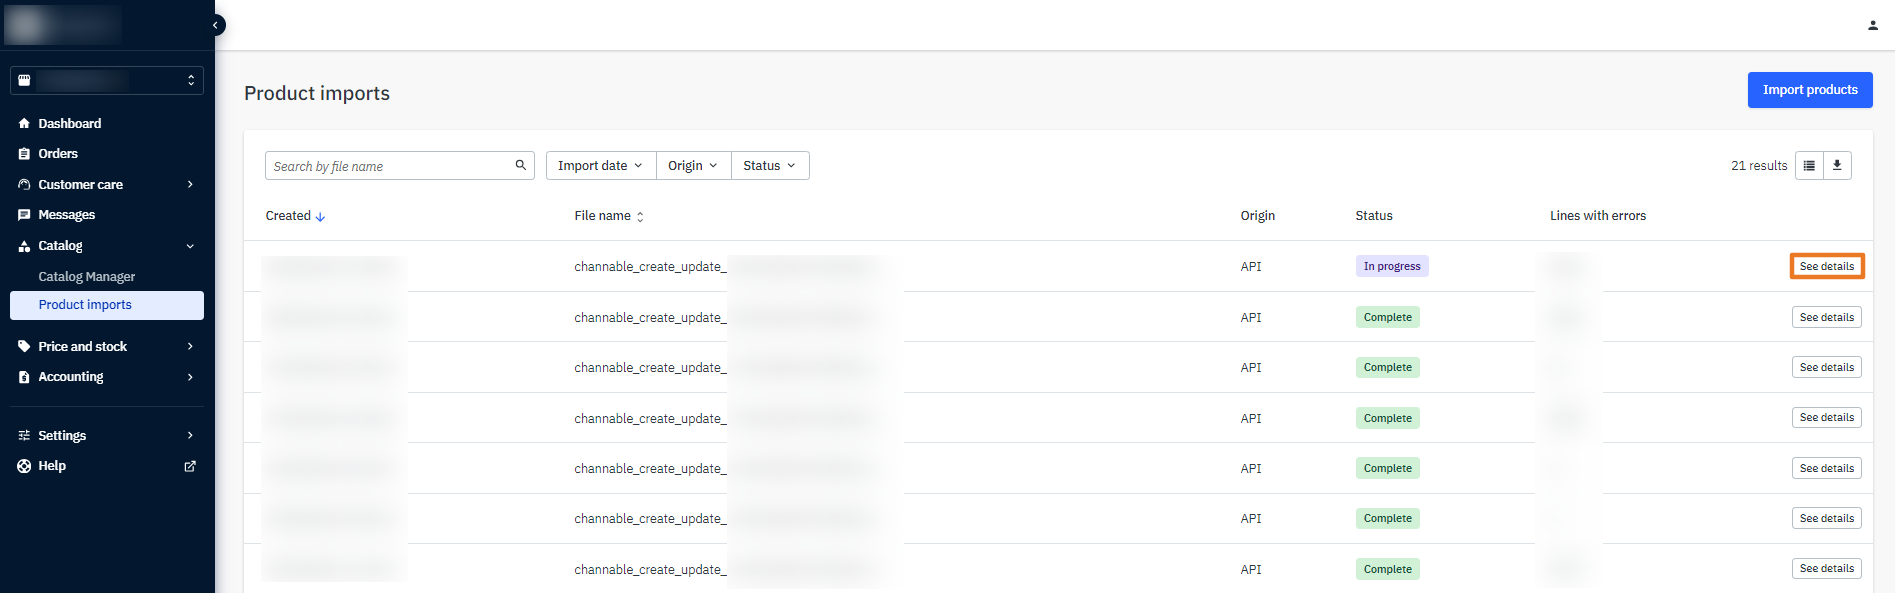
Task: Open the store selector dropdown
Action: [x=107, y=80]
